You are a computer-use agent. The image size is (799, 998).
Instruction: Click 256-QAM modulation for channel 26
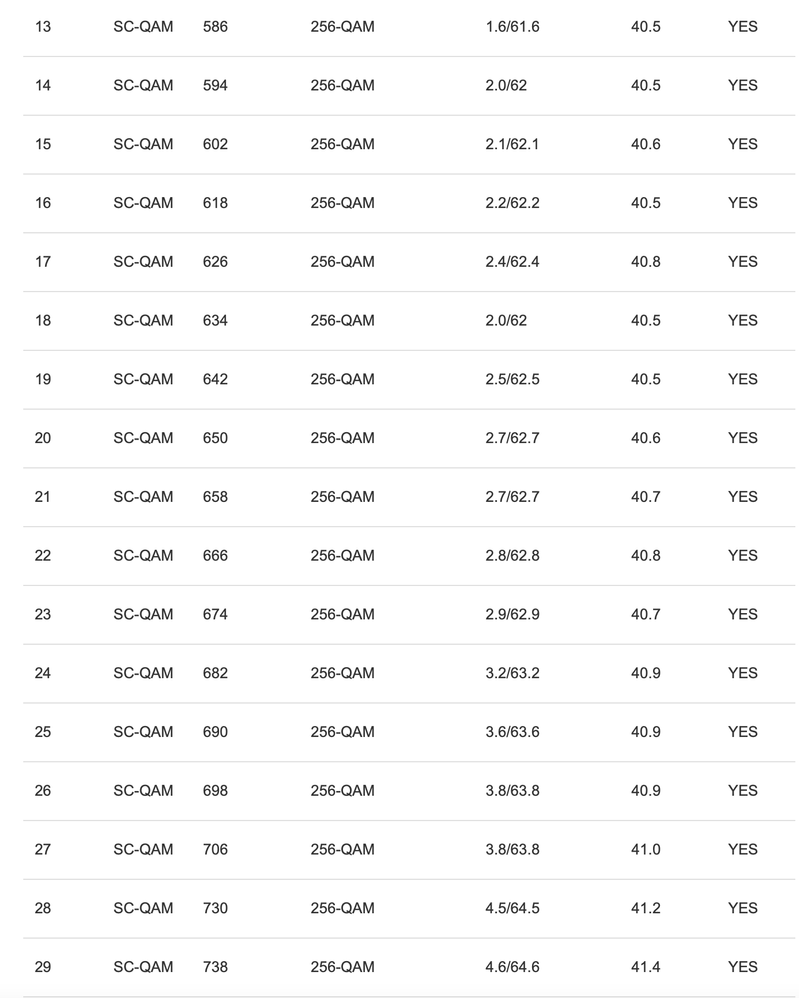(342, 791)
